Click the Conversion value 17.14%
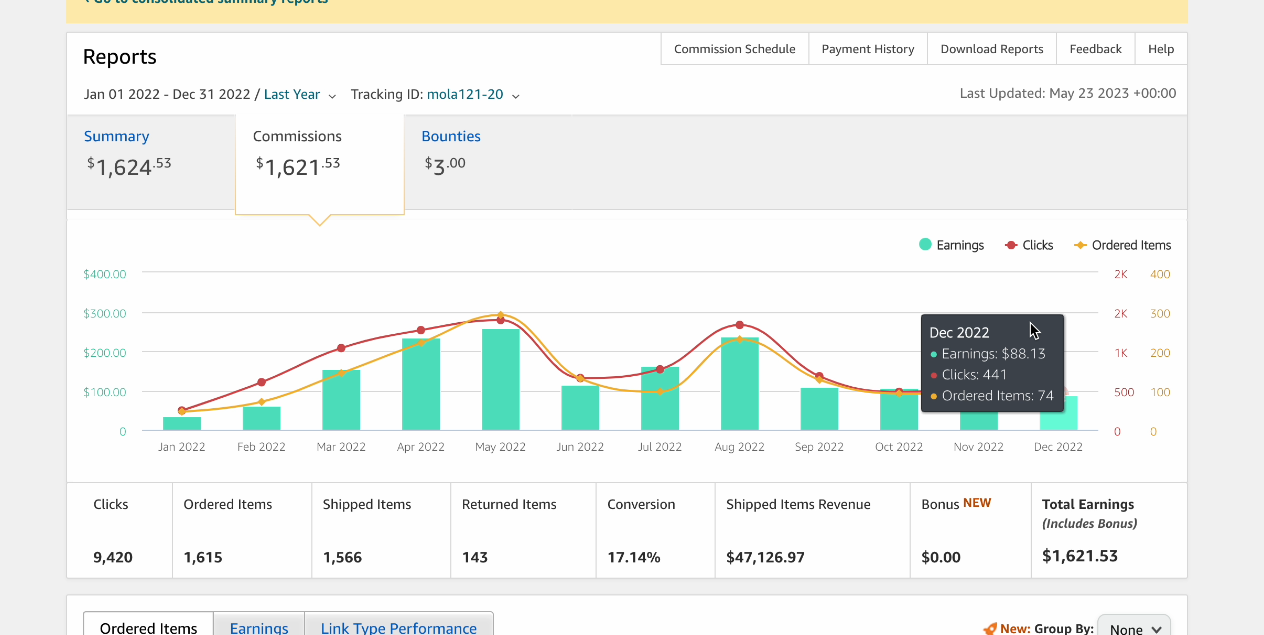This screenshot has height=635, width=1264. (634, 557)
